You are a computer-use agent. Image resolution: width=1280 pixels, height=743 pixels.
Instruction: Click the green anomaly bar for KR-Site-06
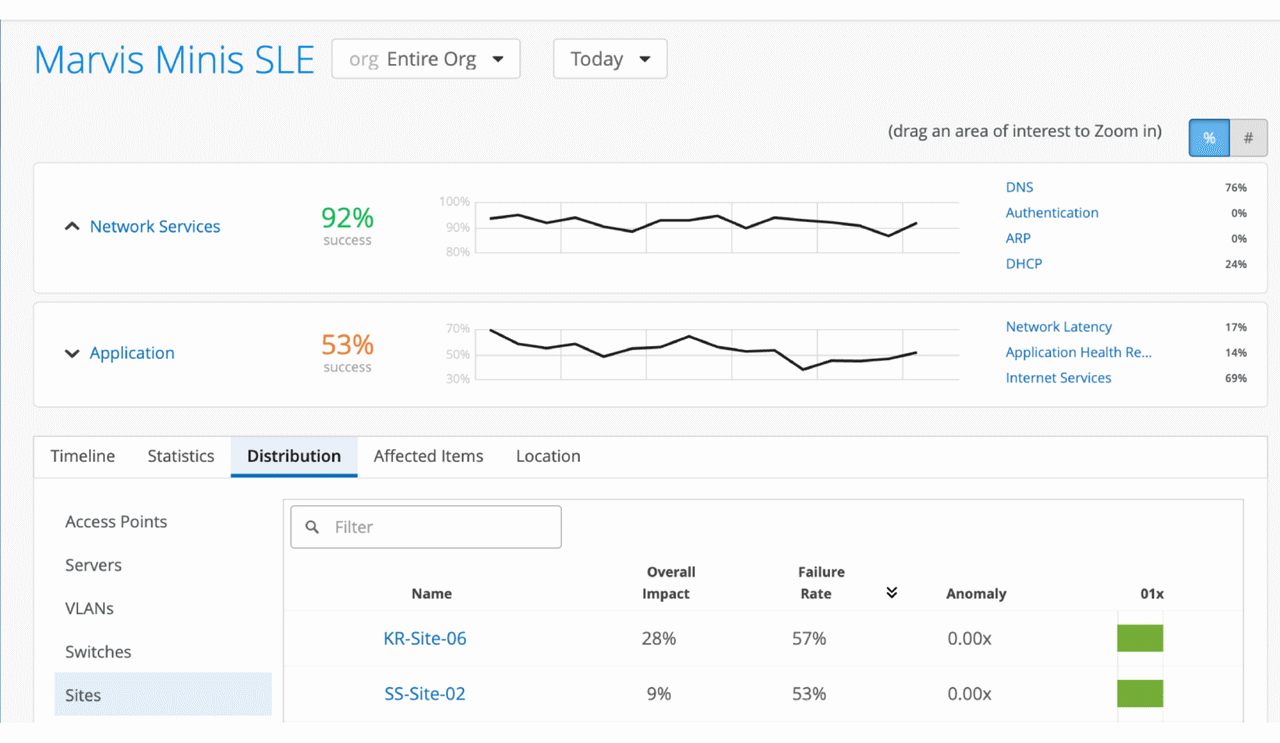pyautogui.click(x=1140, y=638)
